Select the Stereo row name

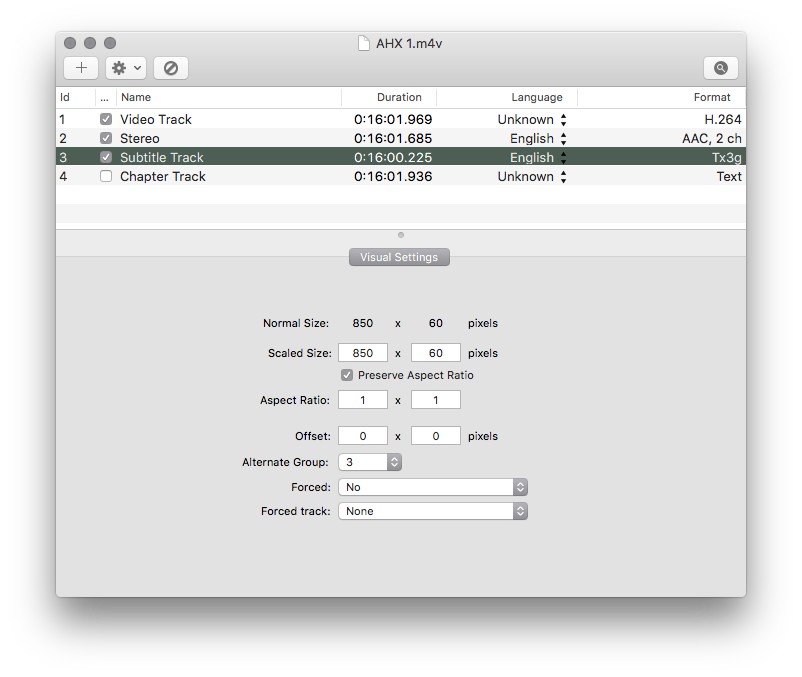[140, 139]
